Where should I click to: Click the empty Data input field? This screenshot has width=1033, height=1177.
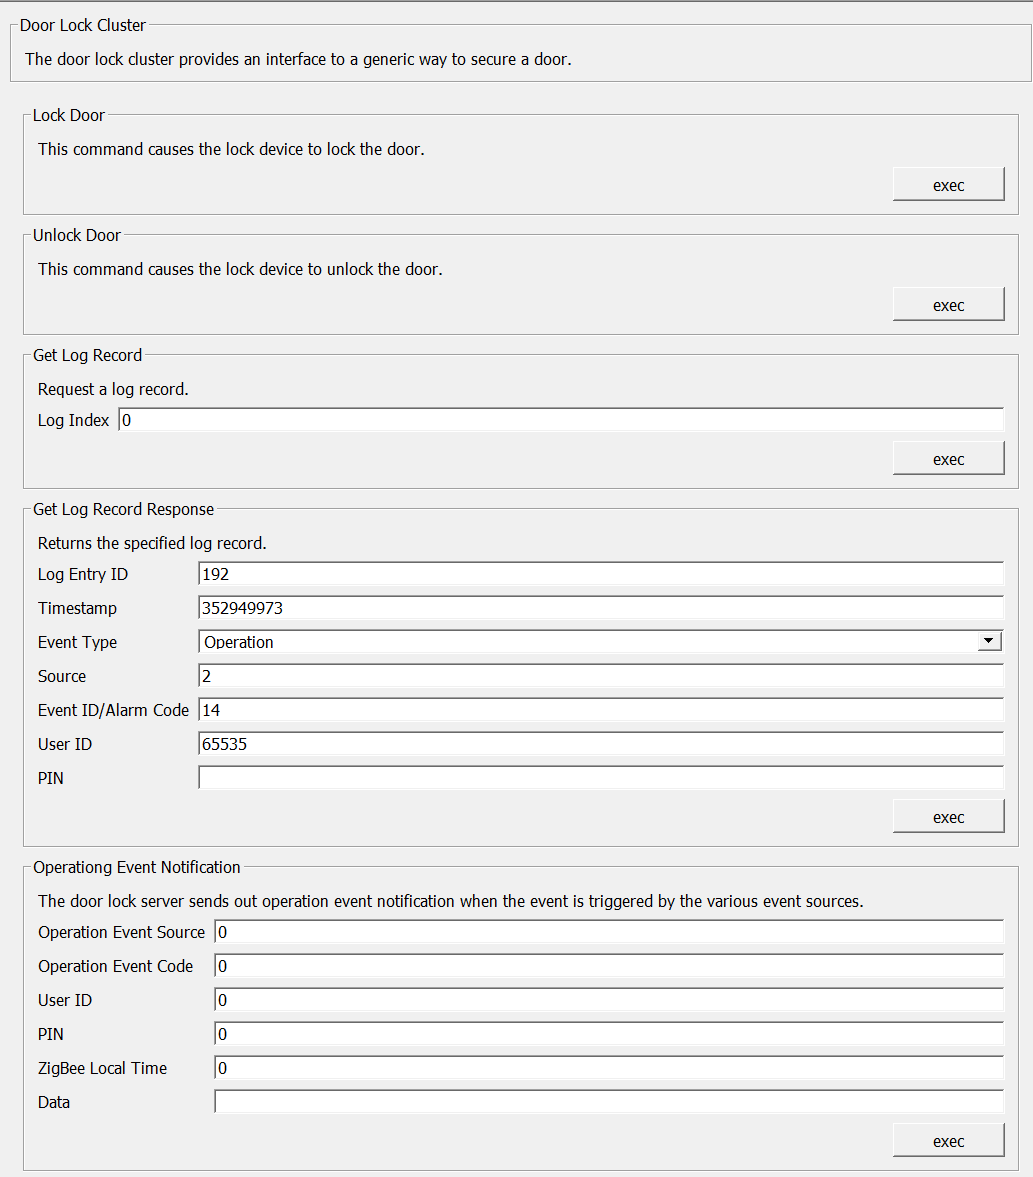pos(609,1102)
